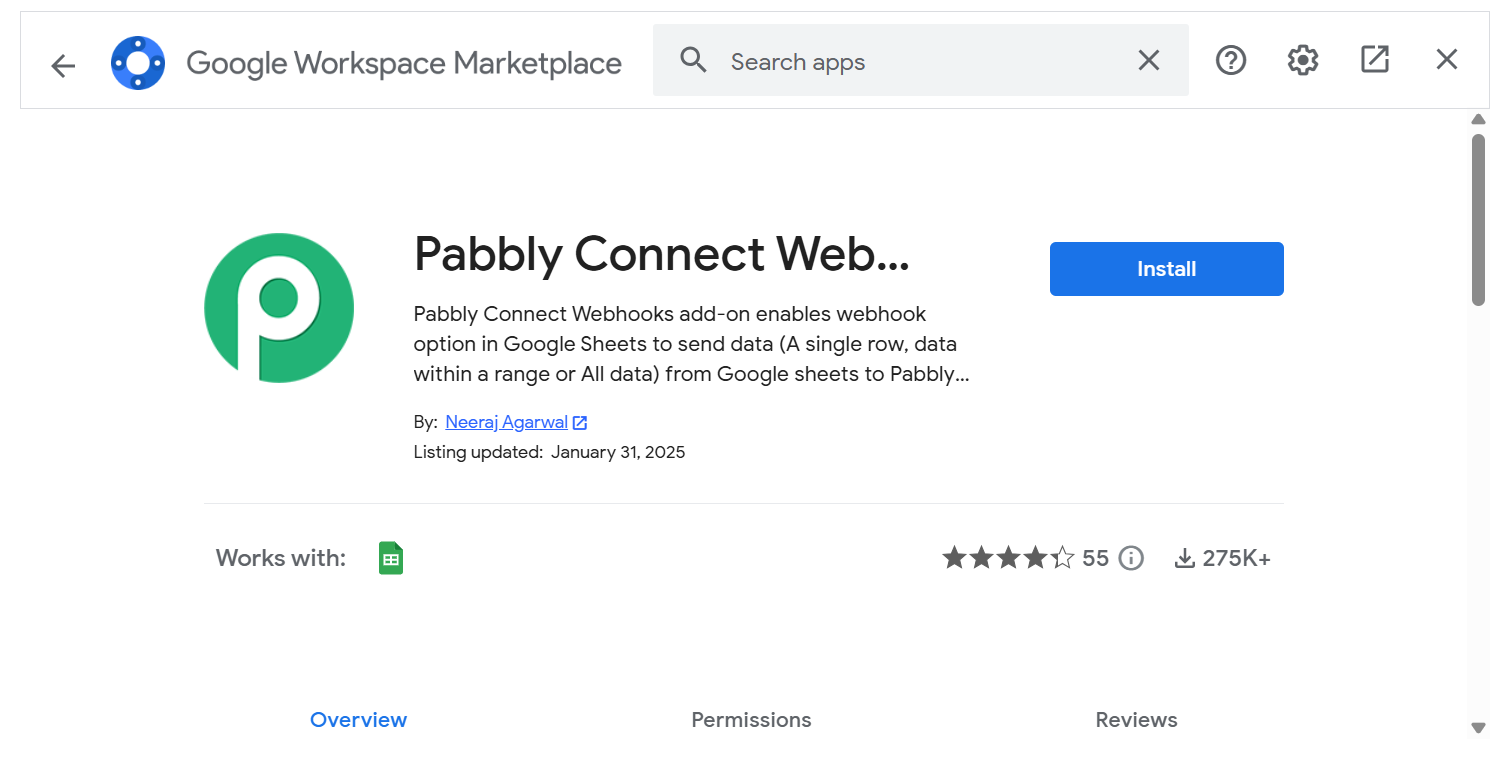
Task: Click the scrollbar down arrow
Action: pos(1479,728)
